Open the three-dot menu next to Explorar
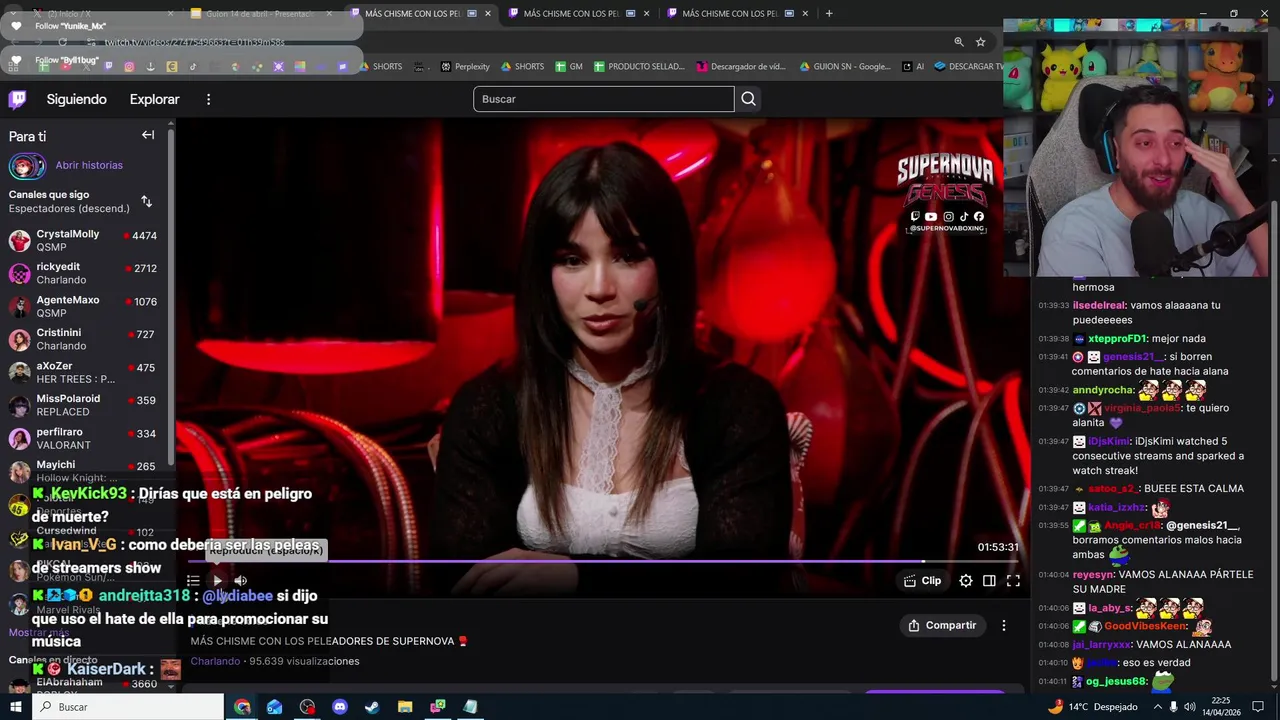The image size is (1280, 720). 208,99
